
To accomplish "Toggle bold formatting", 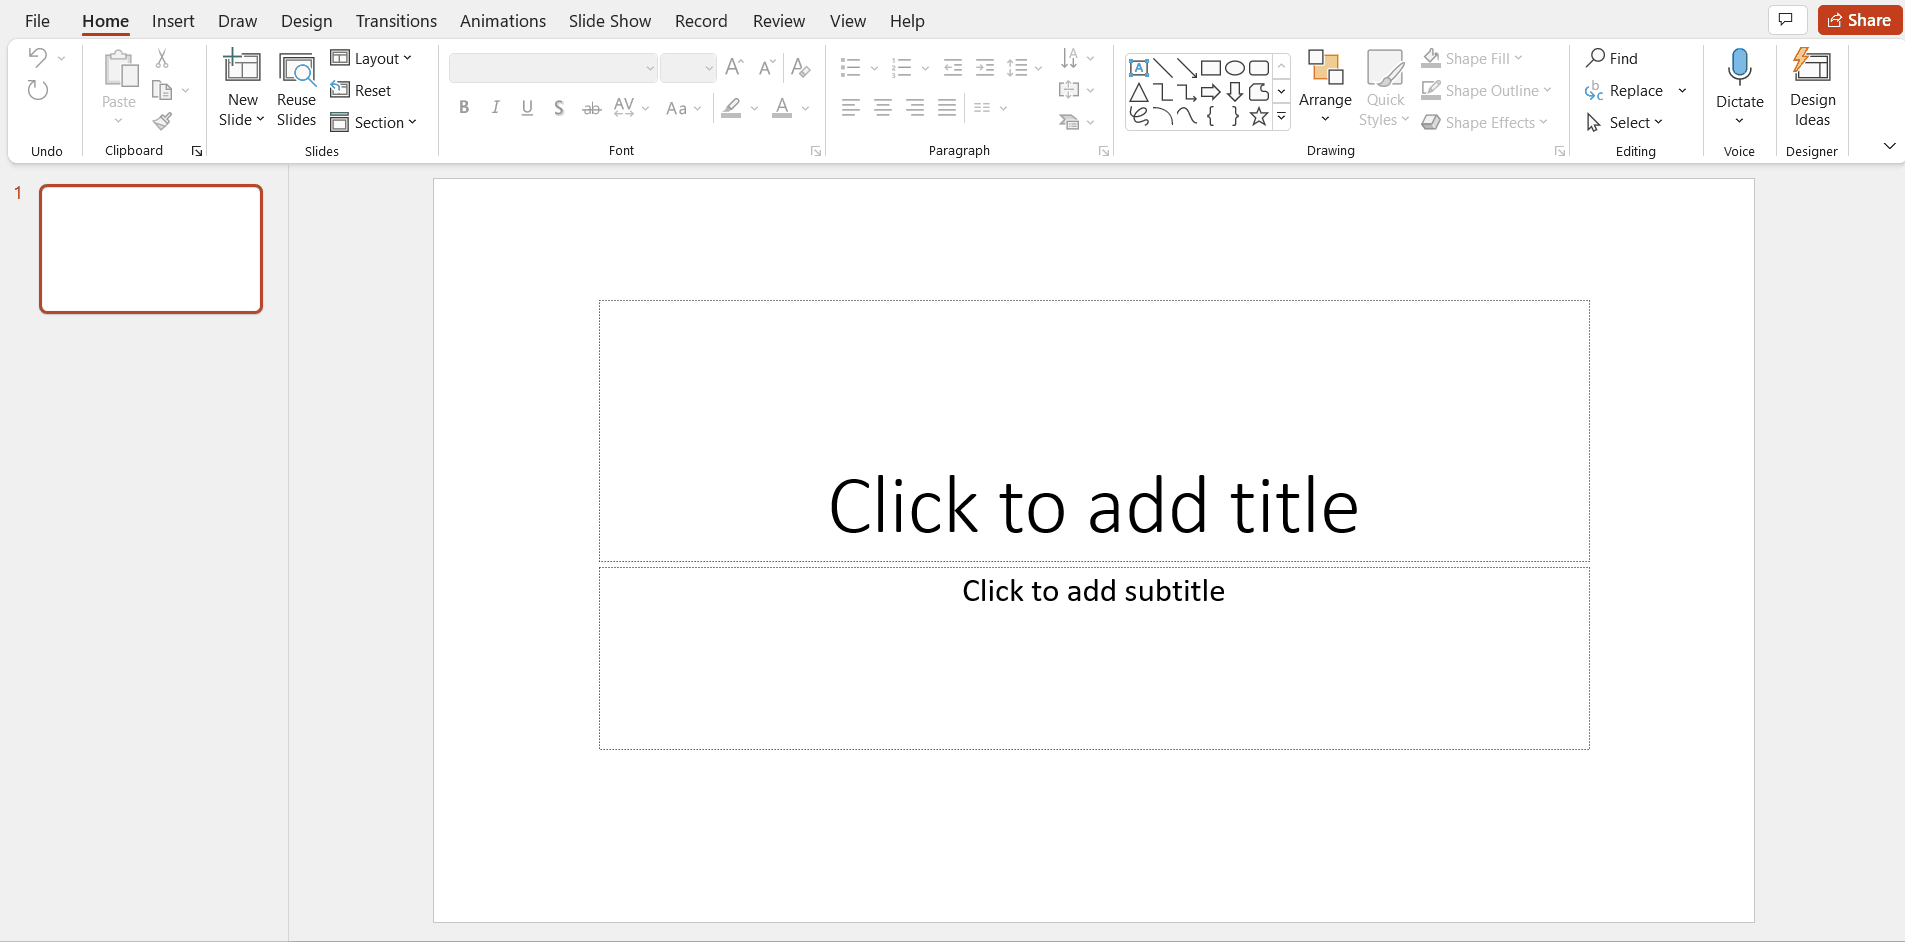I will coord(464,108).
